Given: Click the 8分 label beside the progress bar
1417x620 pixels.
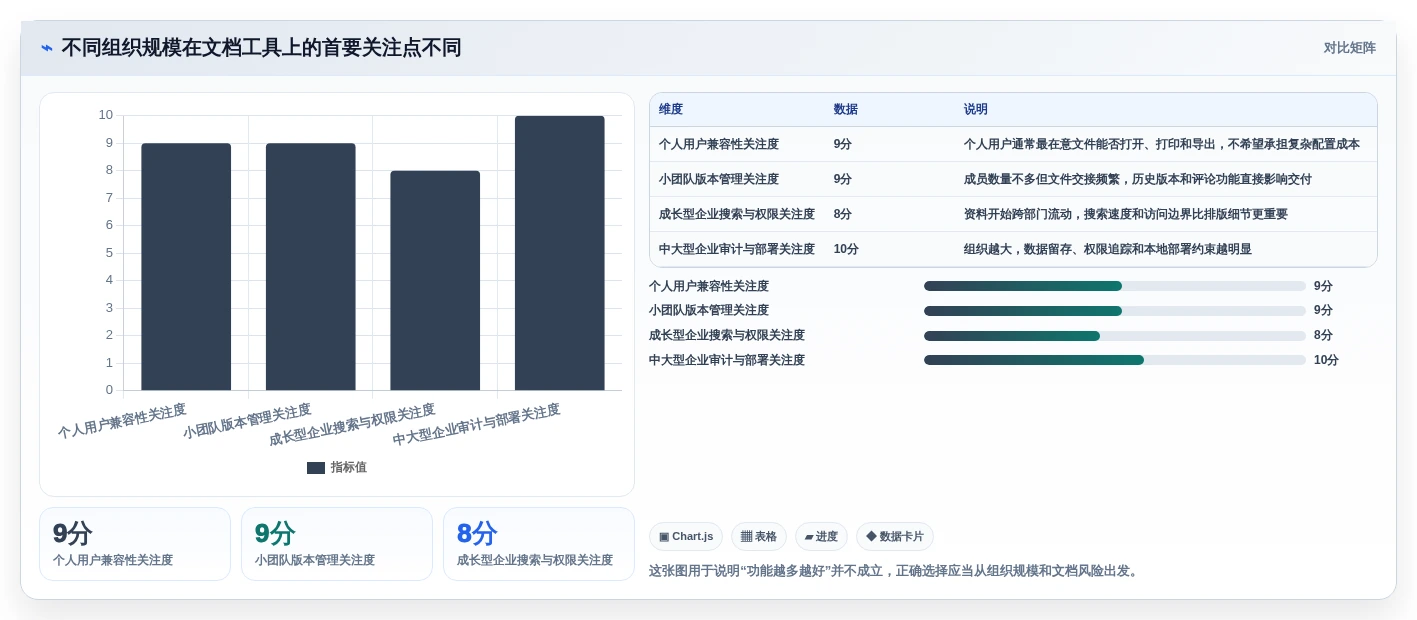Looking at the screenshot, I should (x=1323, y=336).
